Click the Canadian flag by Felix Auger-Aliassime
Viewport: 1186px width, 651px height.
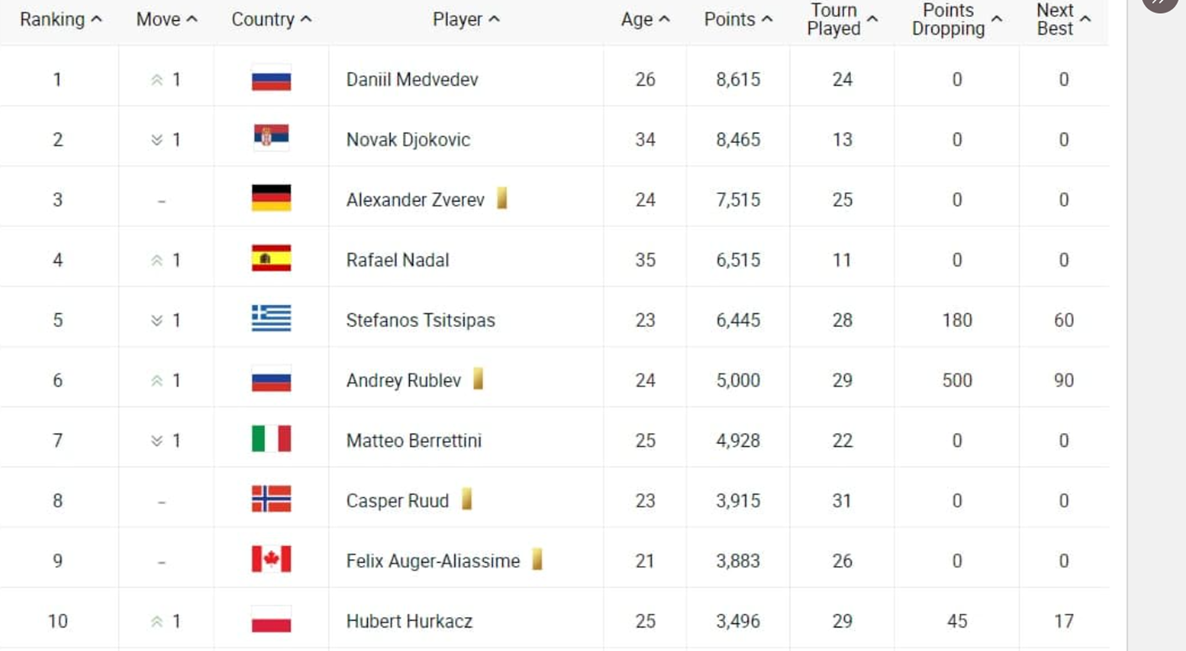271,560
